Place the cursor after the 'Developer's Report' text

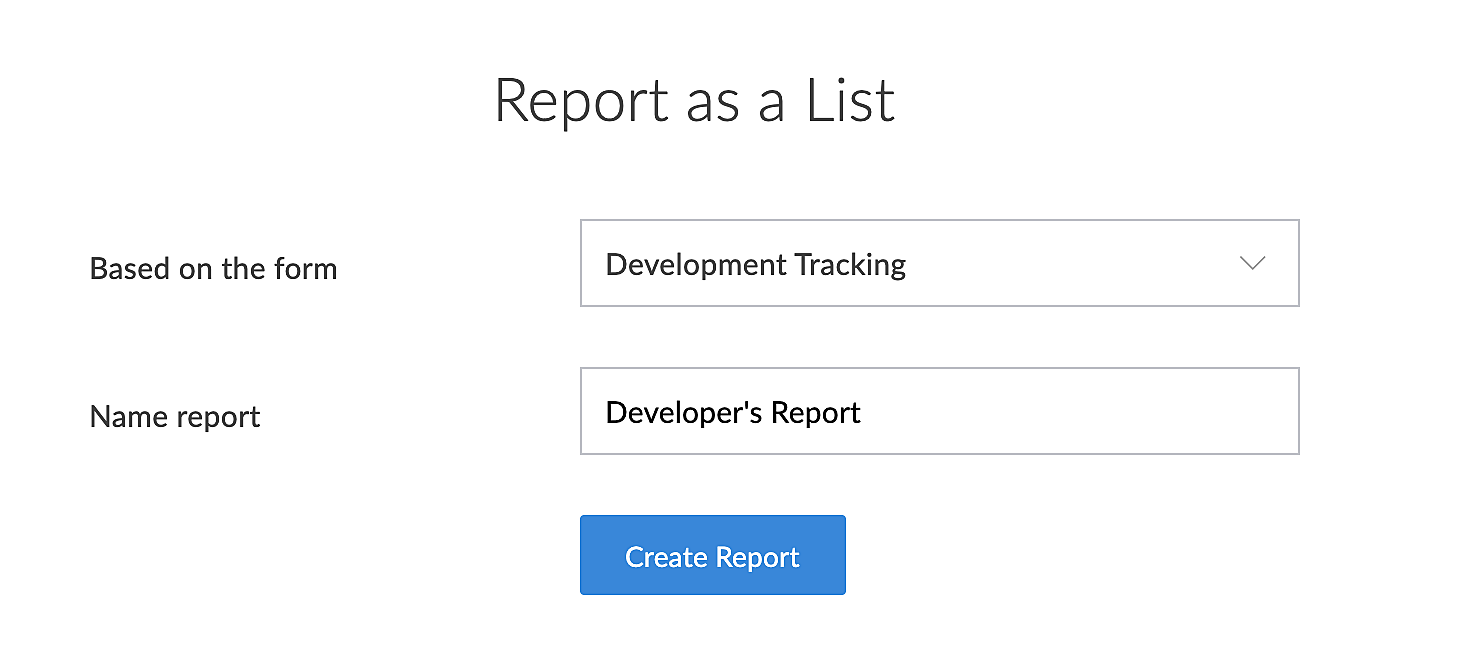point(864,412)
